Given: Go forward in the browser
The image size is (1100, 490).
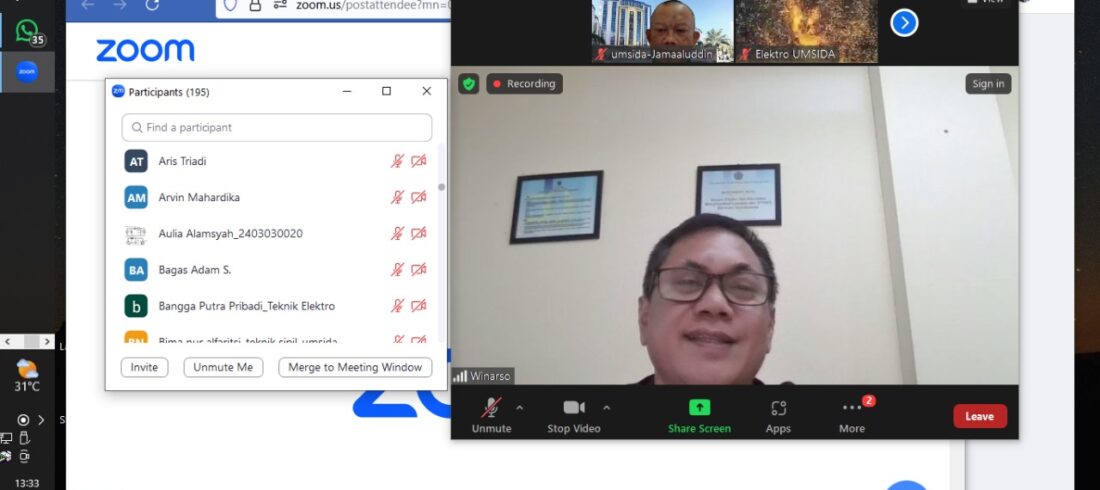Looking at the screenshot, I should [120, 6].
